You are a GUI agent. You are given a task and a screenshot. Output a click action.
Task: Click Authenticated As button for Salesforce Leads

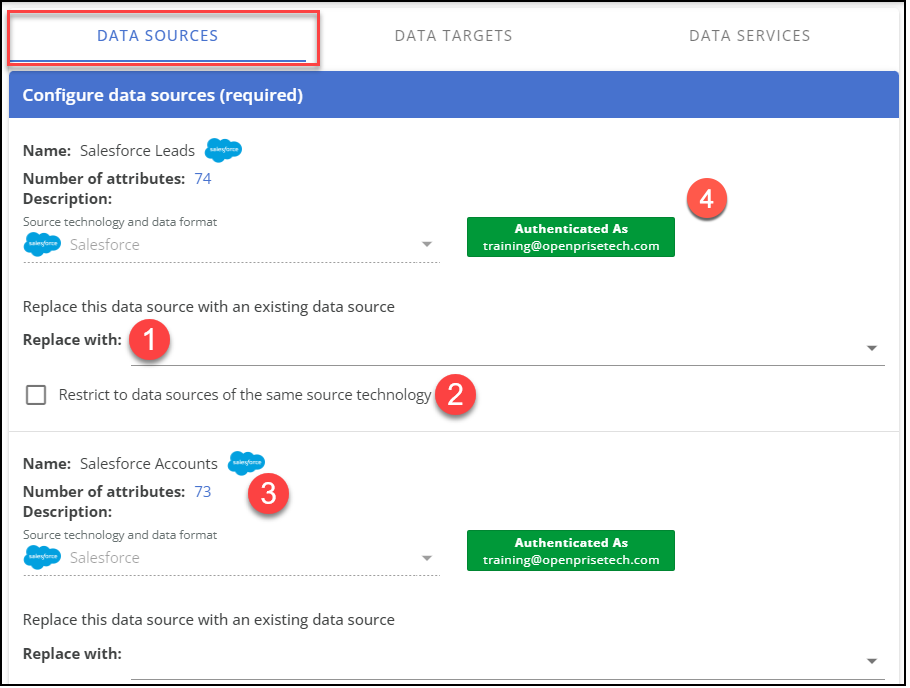coord(570,237)
